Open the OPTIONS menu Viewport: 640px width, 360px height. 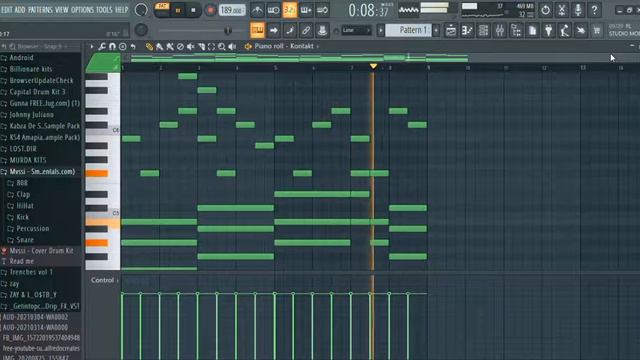[x=82, y=10]
